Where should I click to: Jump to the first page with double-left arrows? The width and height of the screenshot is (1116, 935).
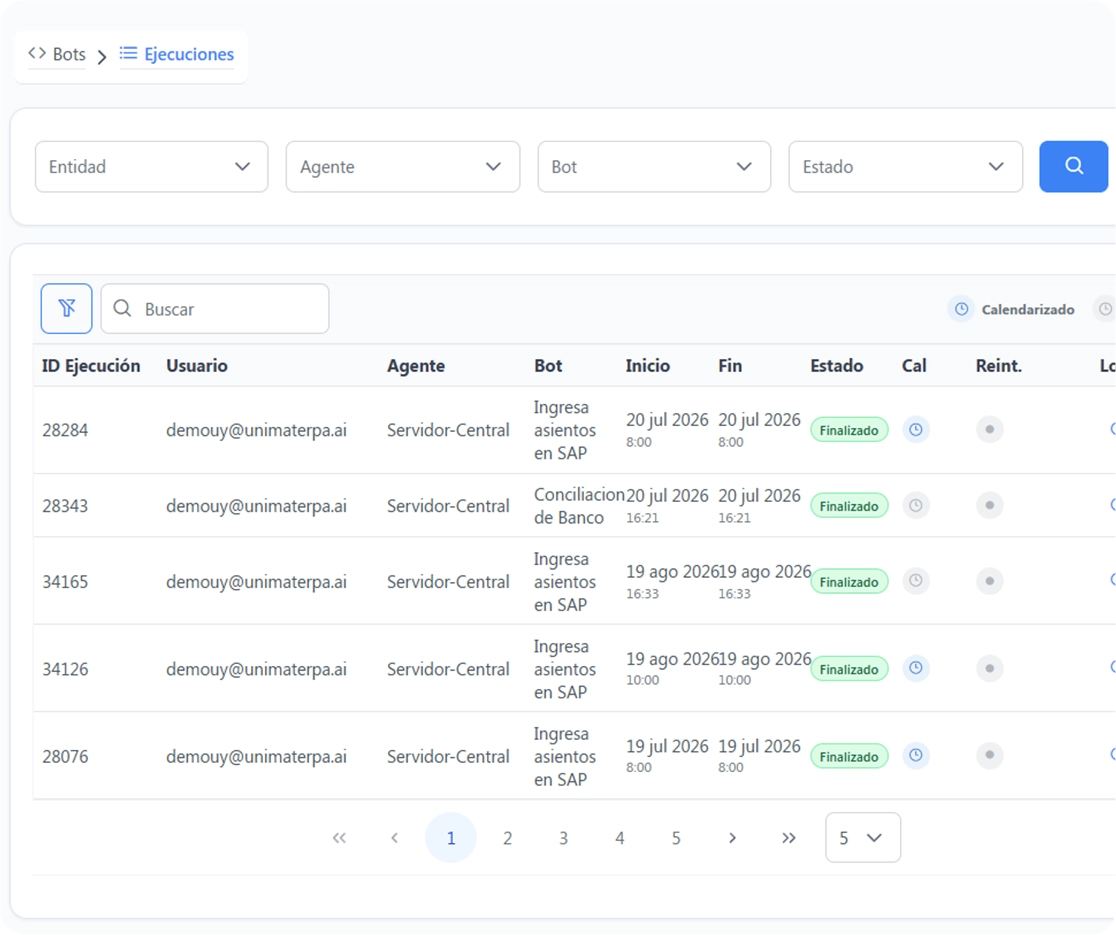[x=339, y=838]
